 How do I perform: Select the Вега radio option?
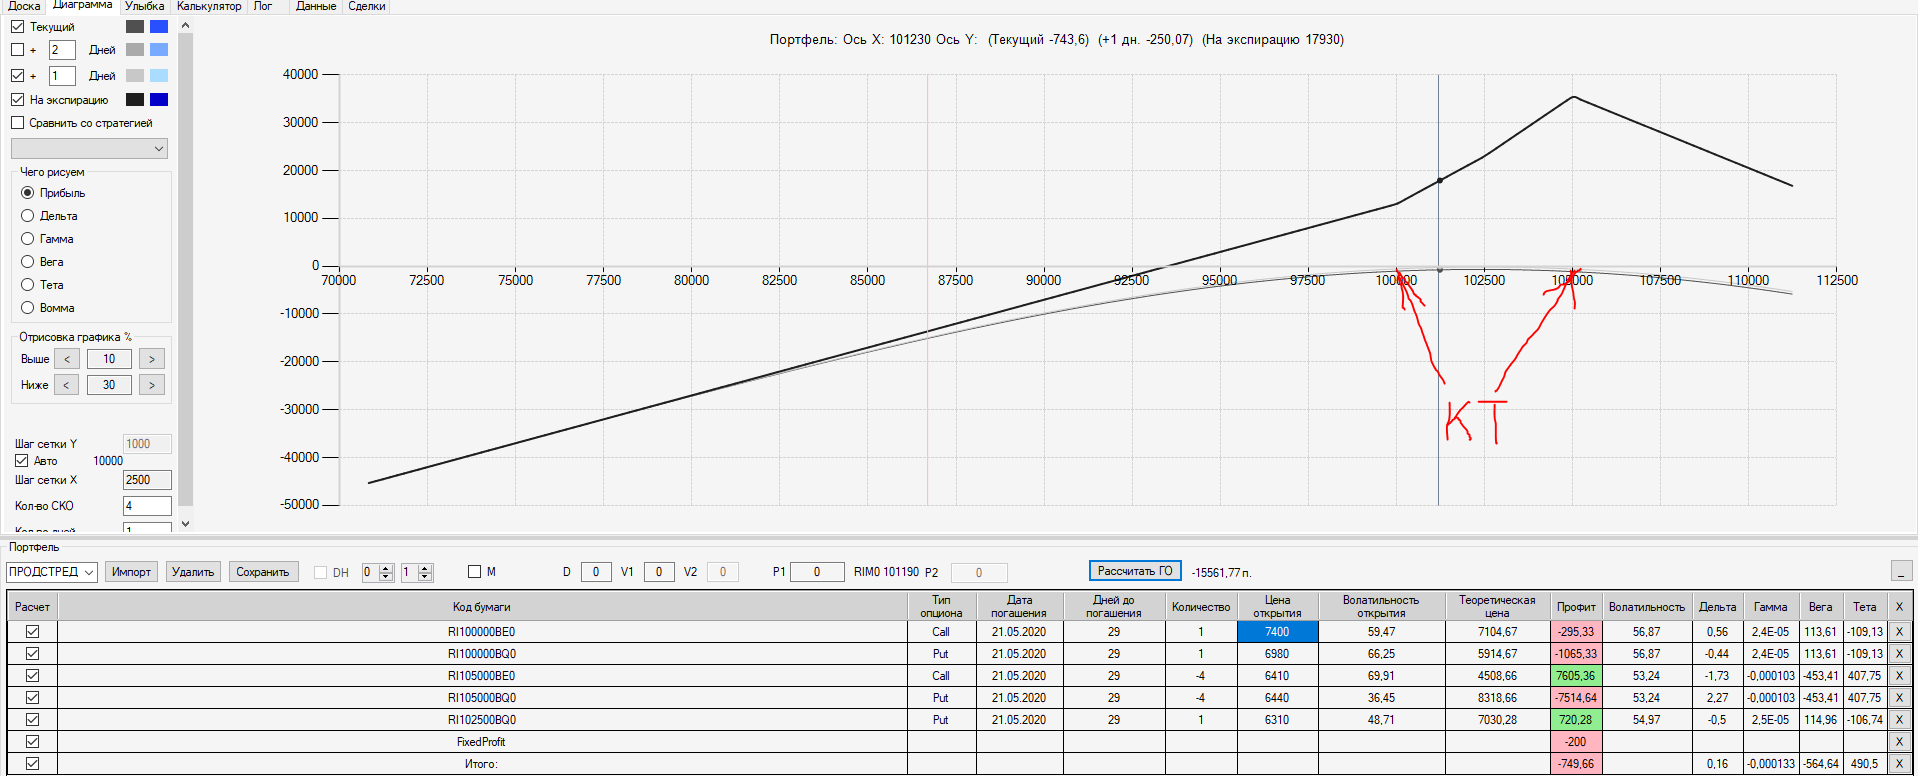(x=28, y=262)
